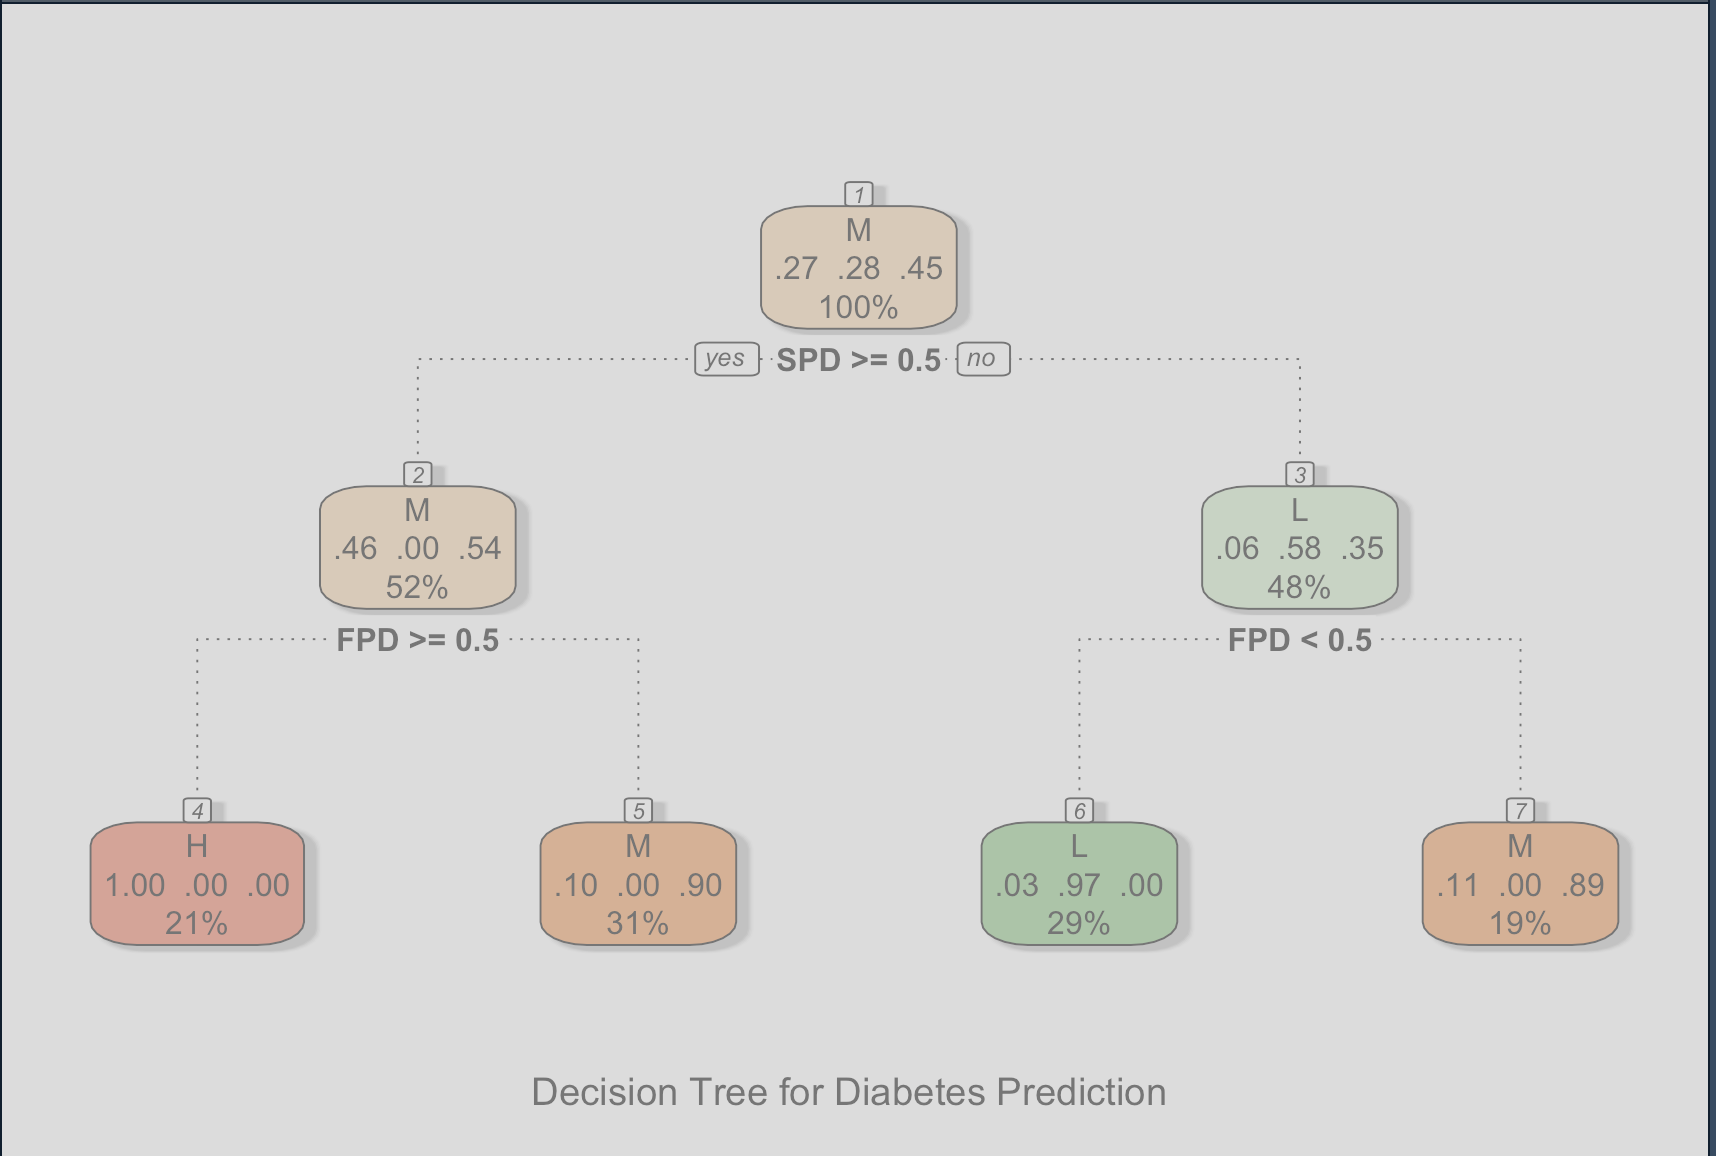Click the node number 4 badge
This screenshot has height=1156, width=1716.
(197, 810)
